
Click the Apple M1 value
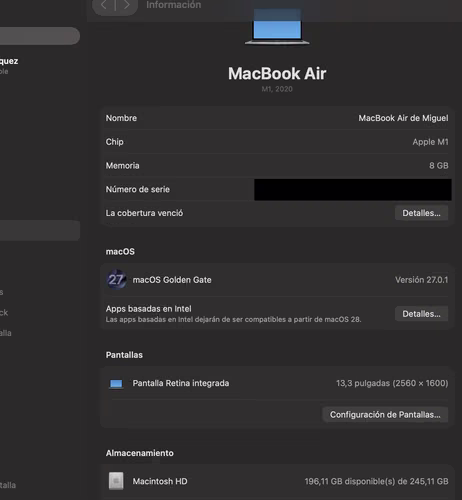pyautogui.click(x=430, y=142)
